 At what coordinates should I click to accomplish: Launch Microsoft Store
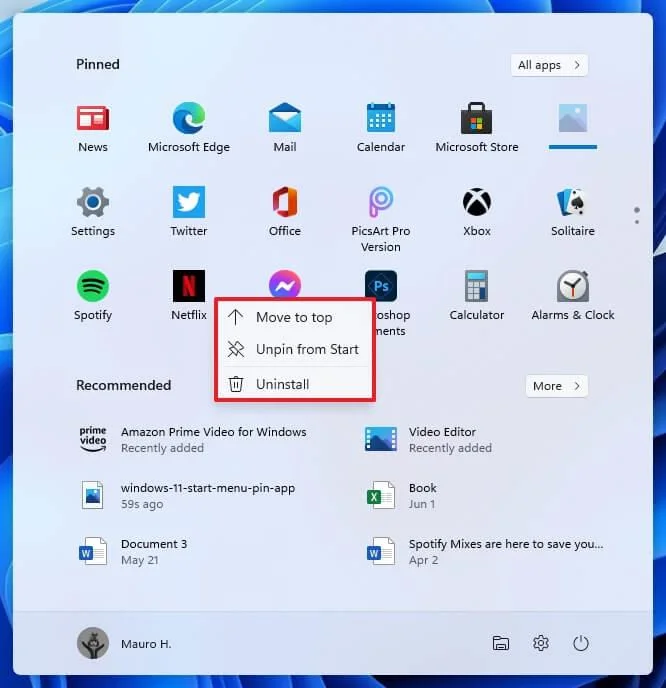click(476, 127)
